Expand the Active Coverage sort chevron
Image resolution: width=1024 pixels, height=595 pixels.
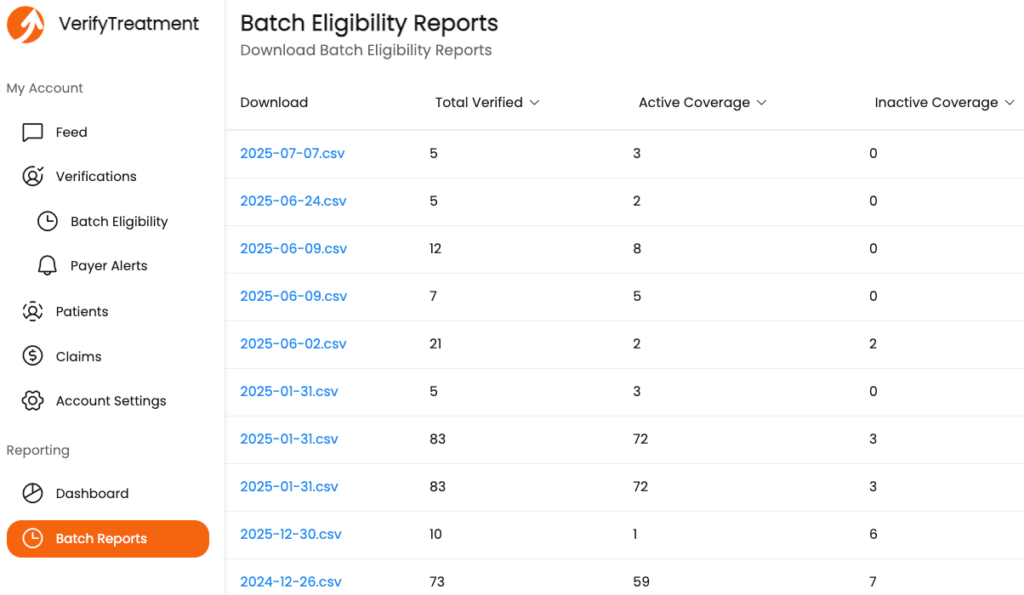coord(761,103)
